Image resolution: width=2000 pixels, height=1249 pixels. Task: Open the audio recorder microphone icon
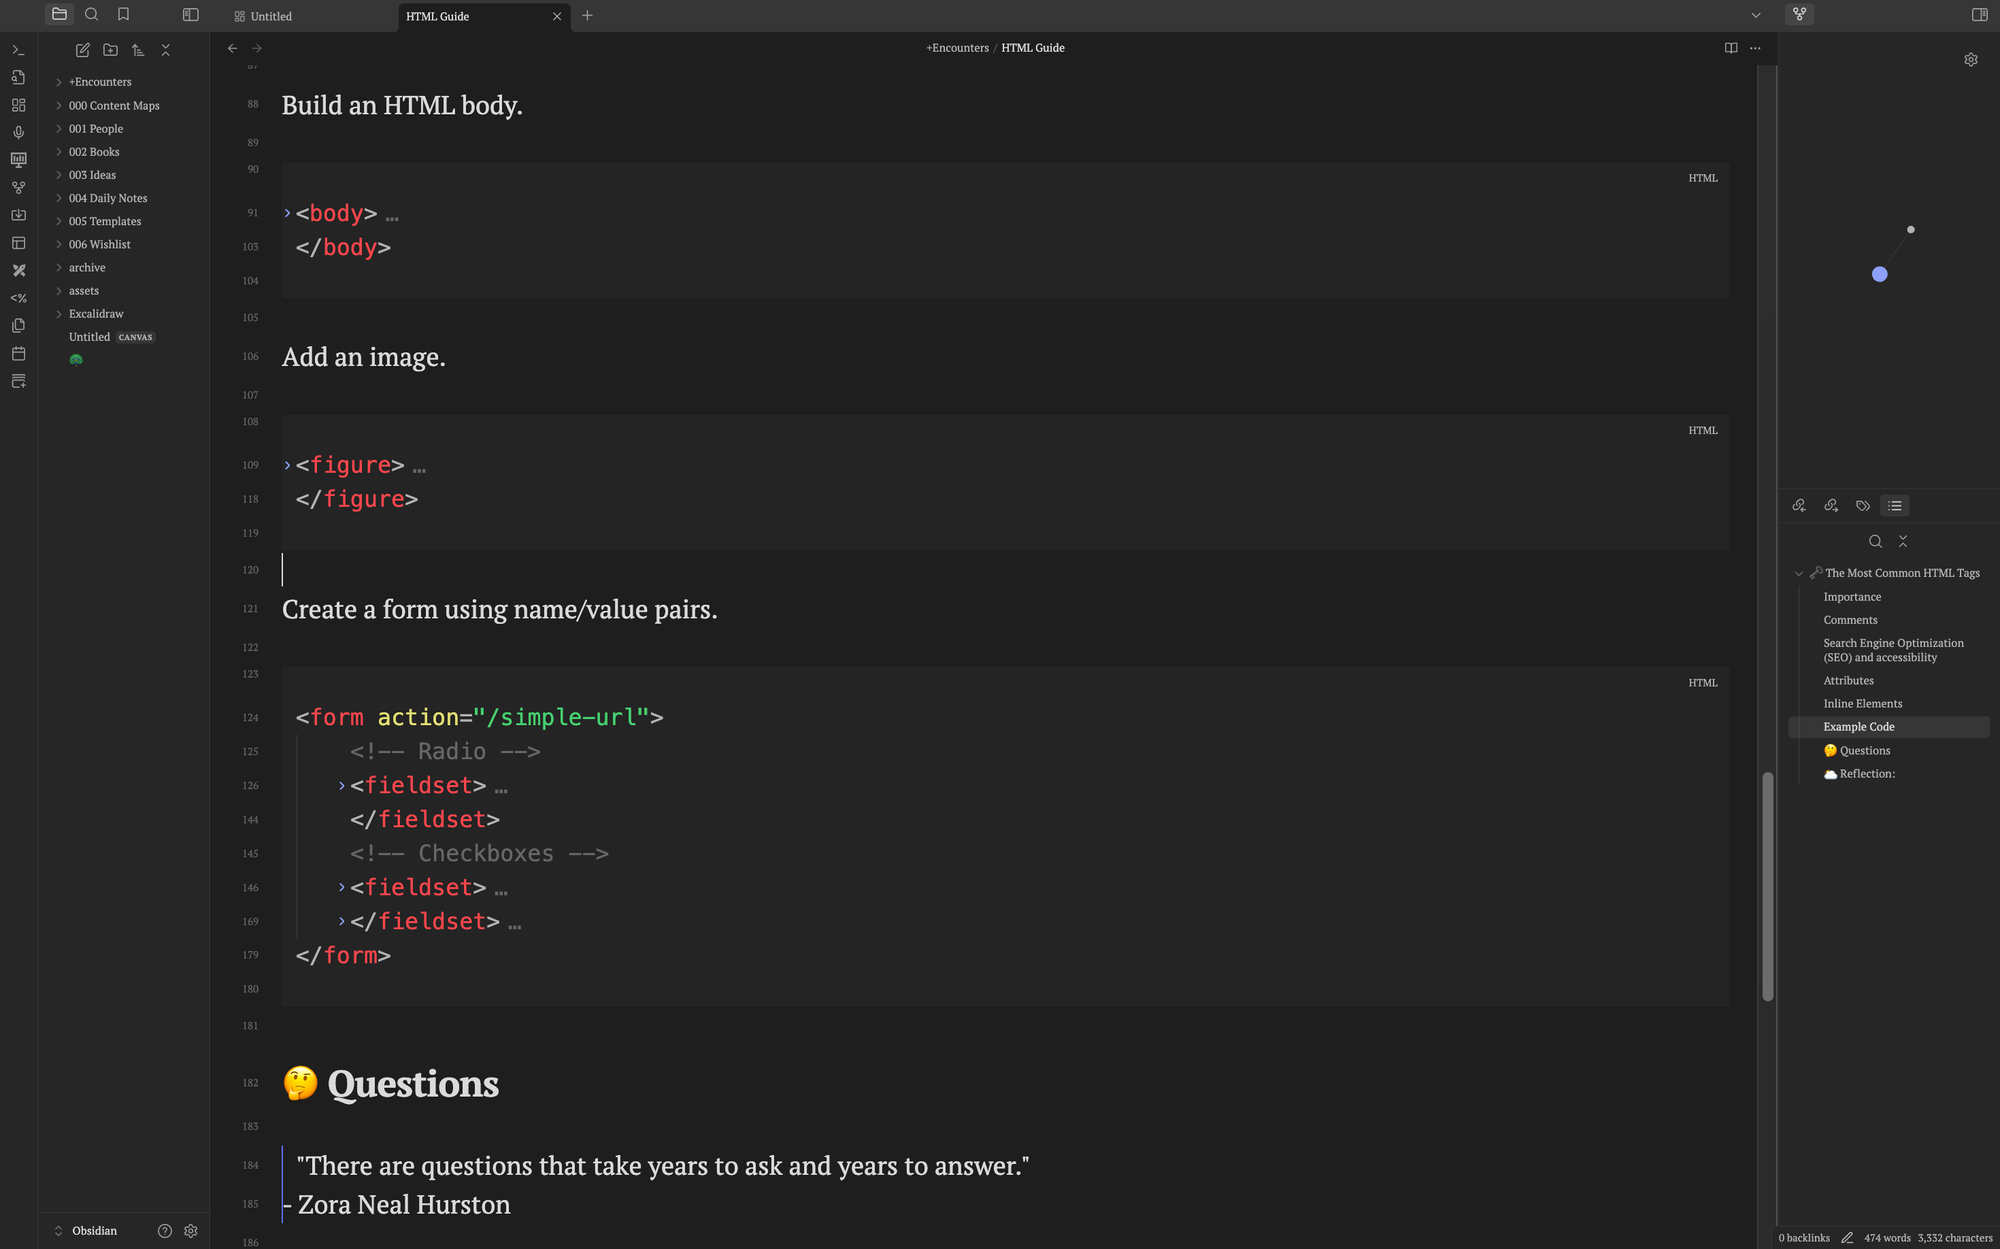point(18,133)
